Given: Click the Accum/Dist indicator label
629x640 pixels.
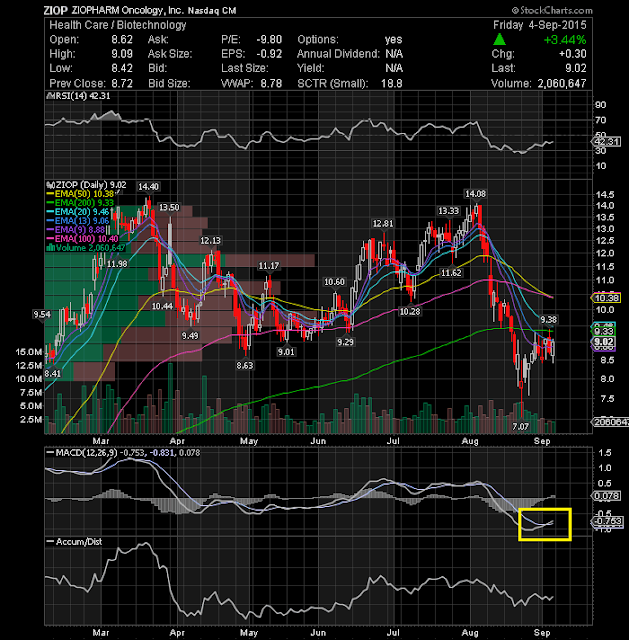Looking at the screenshot, I should (x=75, y=542).
